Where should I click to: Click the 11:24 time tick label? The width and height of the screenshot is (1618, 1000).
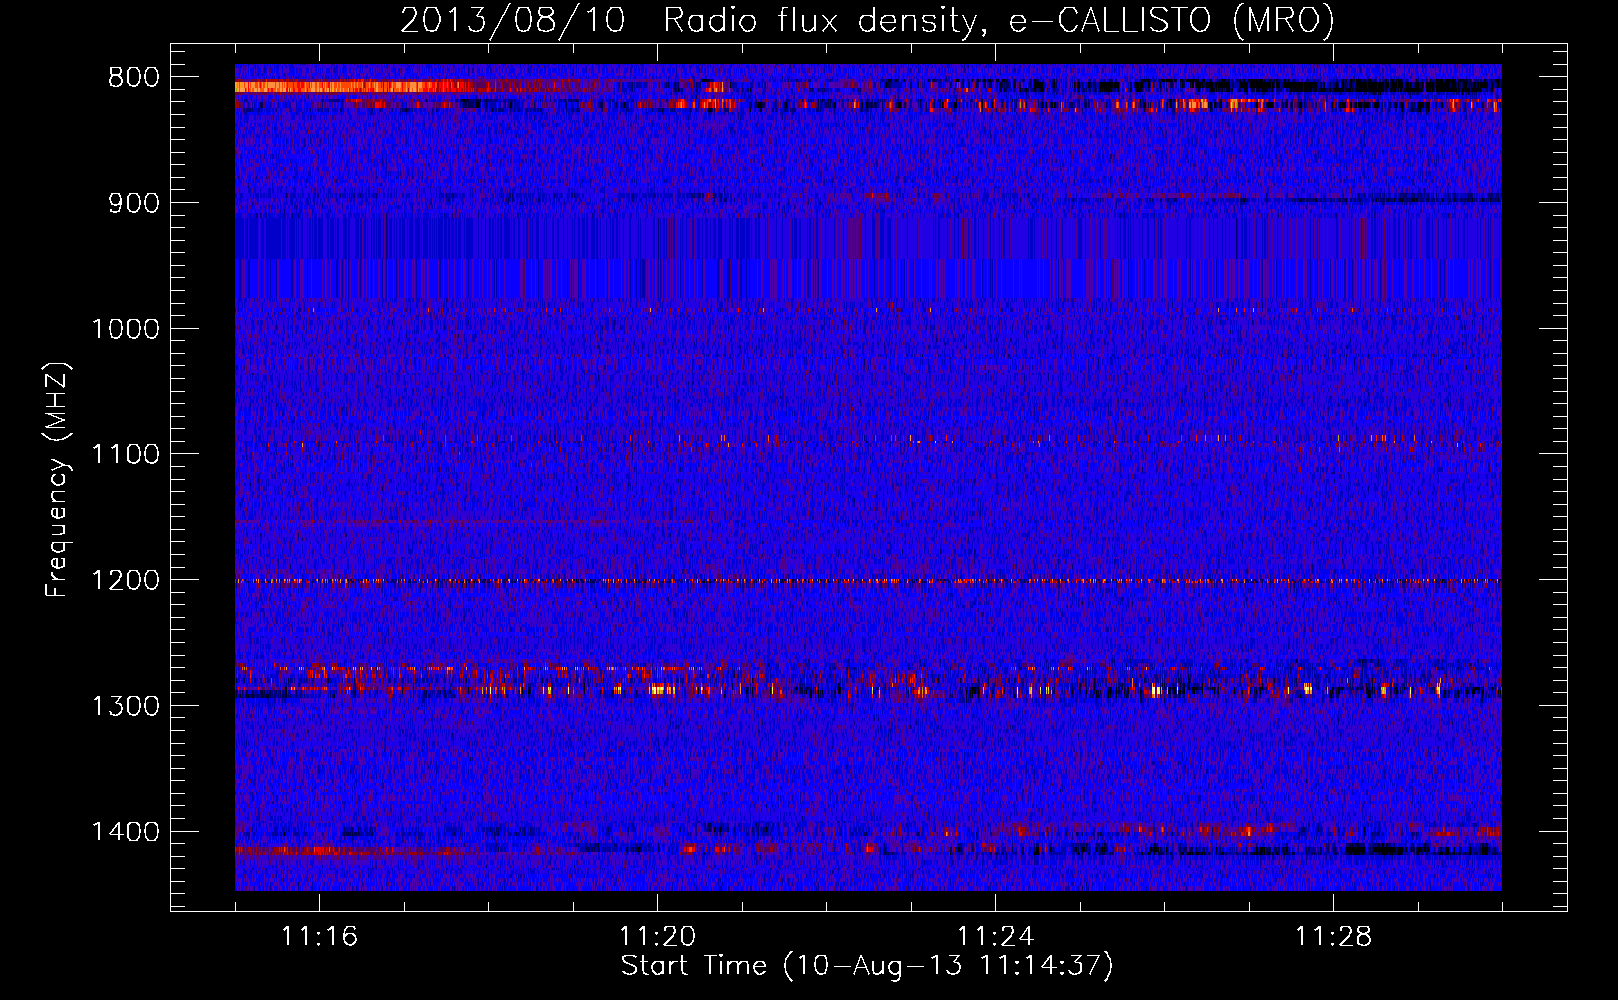[x=995, y=937]
